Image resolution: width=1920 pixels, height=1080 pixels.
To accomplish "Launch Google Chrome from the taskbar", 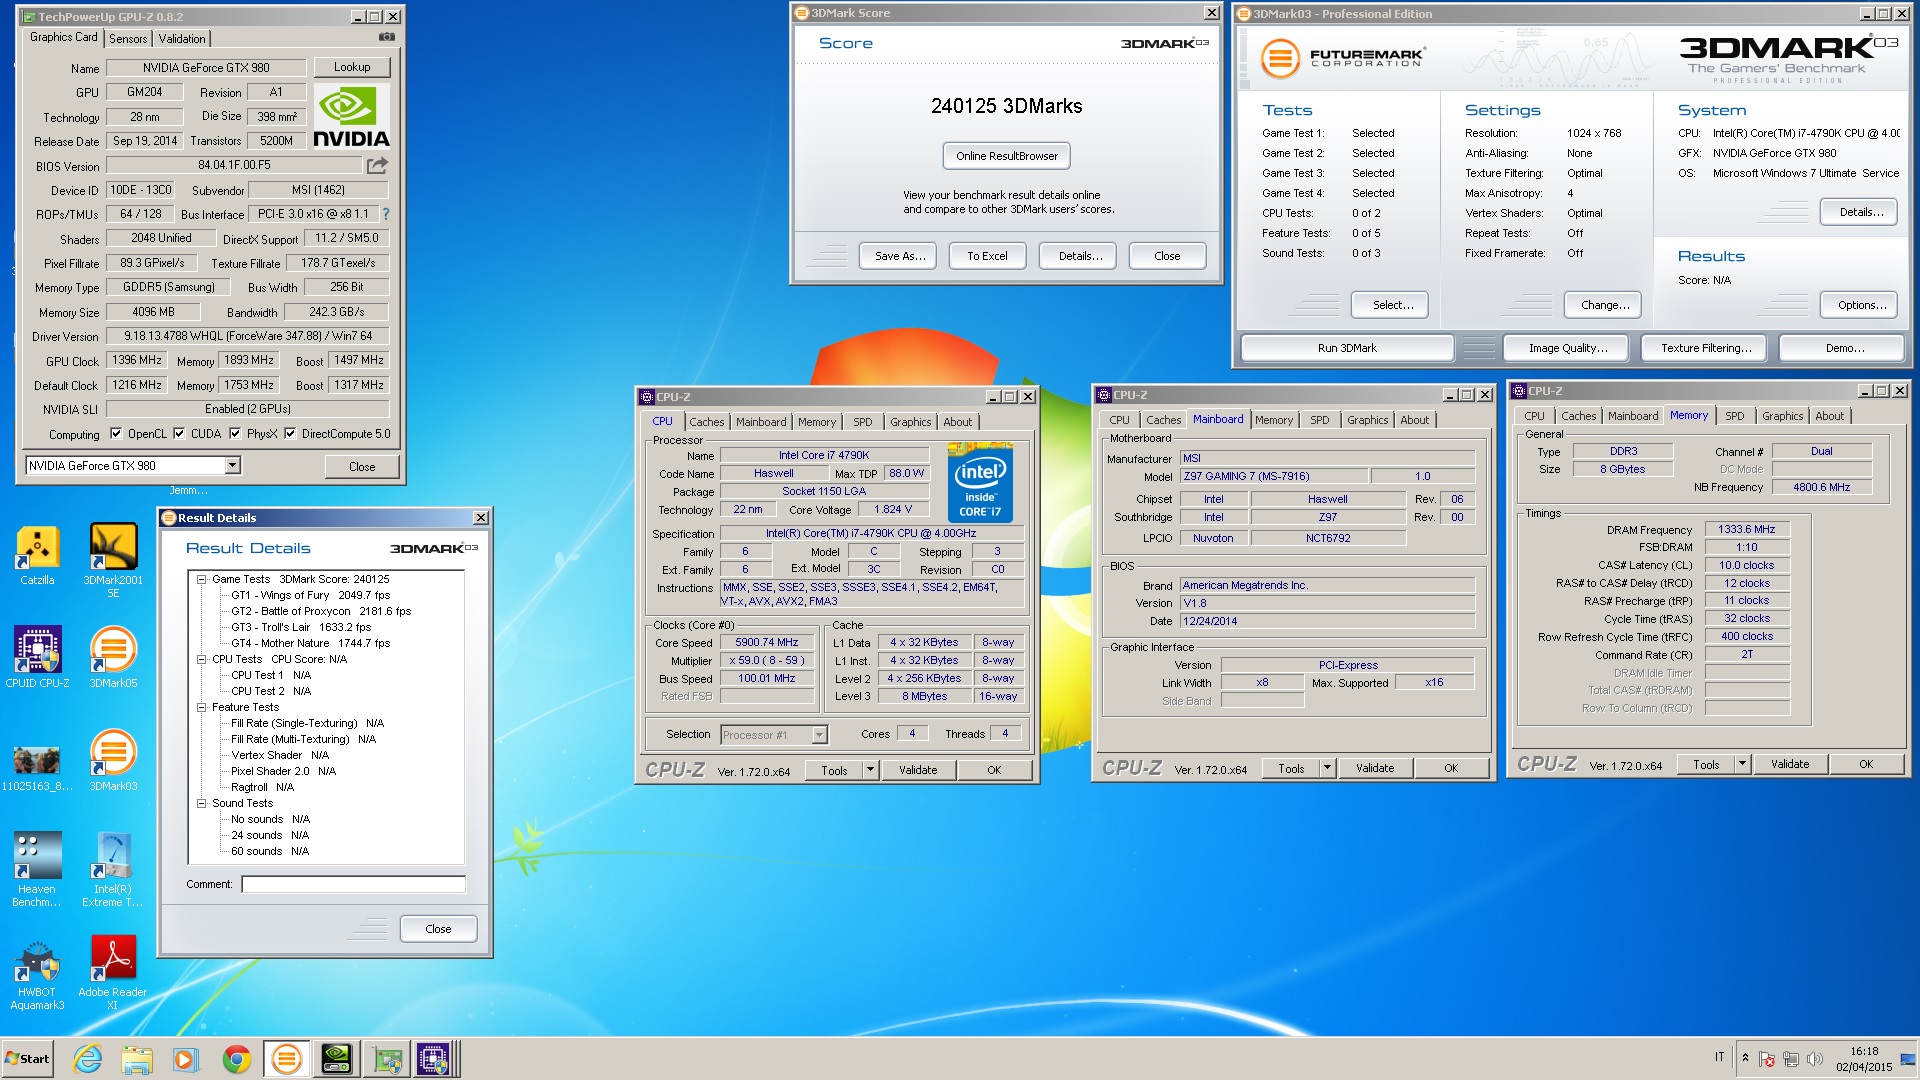I will [x=237, y=1059].
